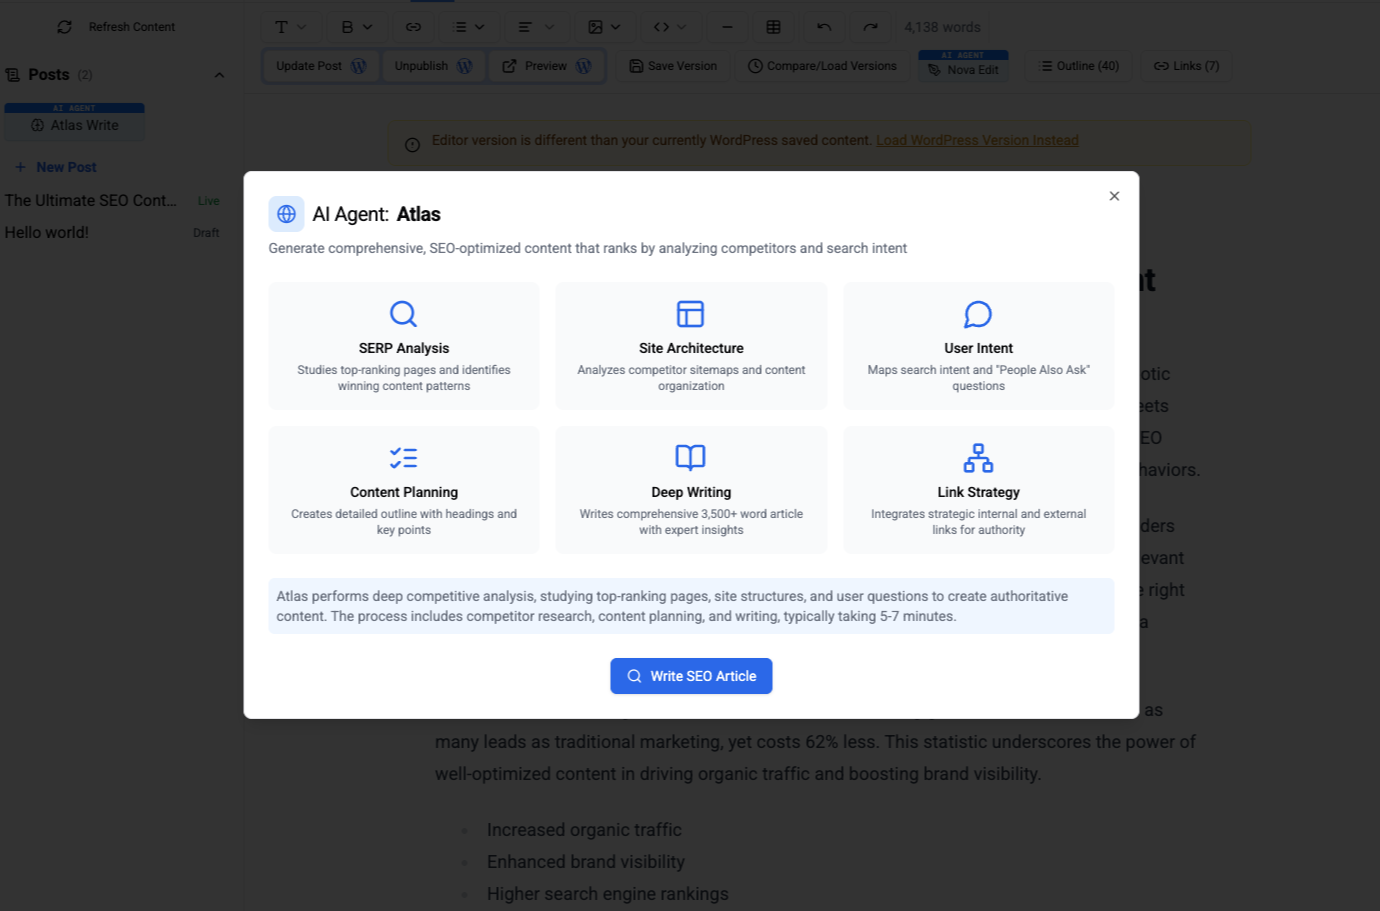The image size is (1380, 911).
Task: Click the Preview button
Action: (546, 66)
